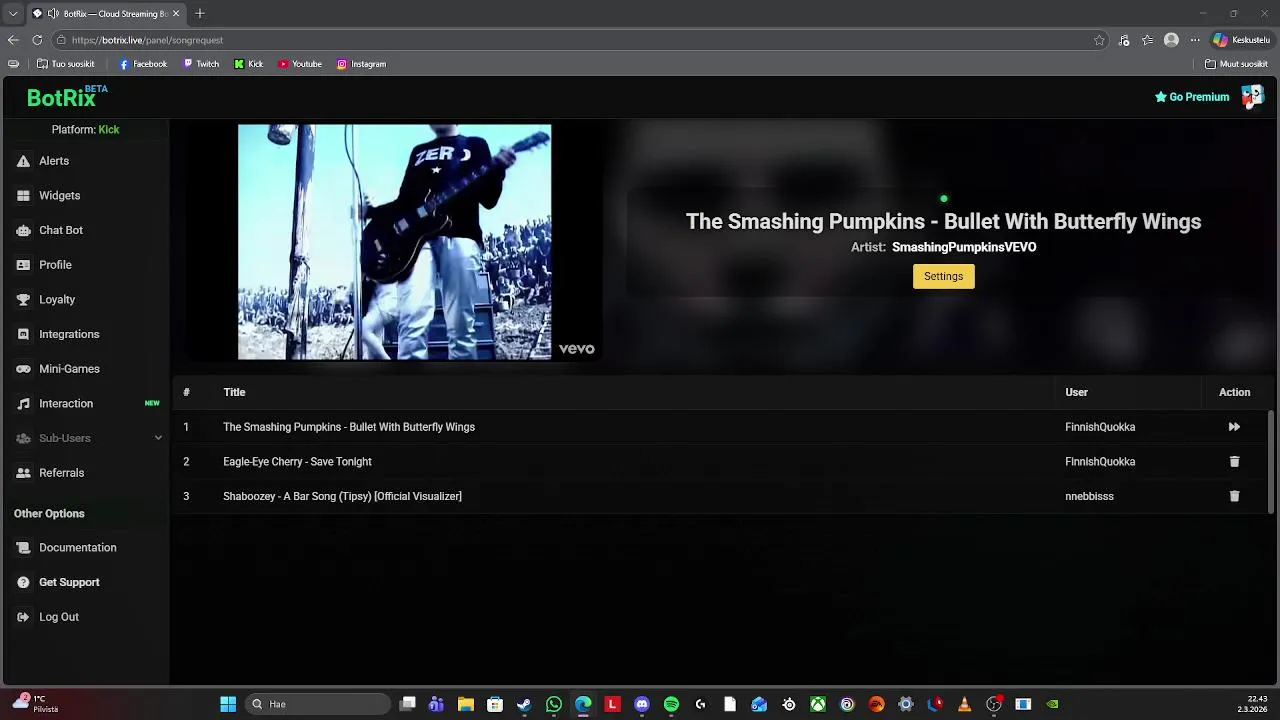
Task: Open Spotify from the taskbar
Action: (x=671, y=704)
